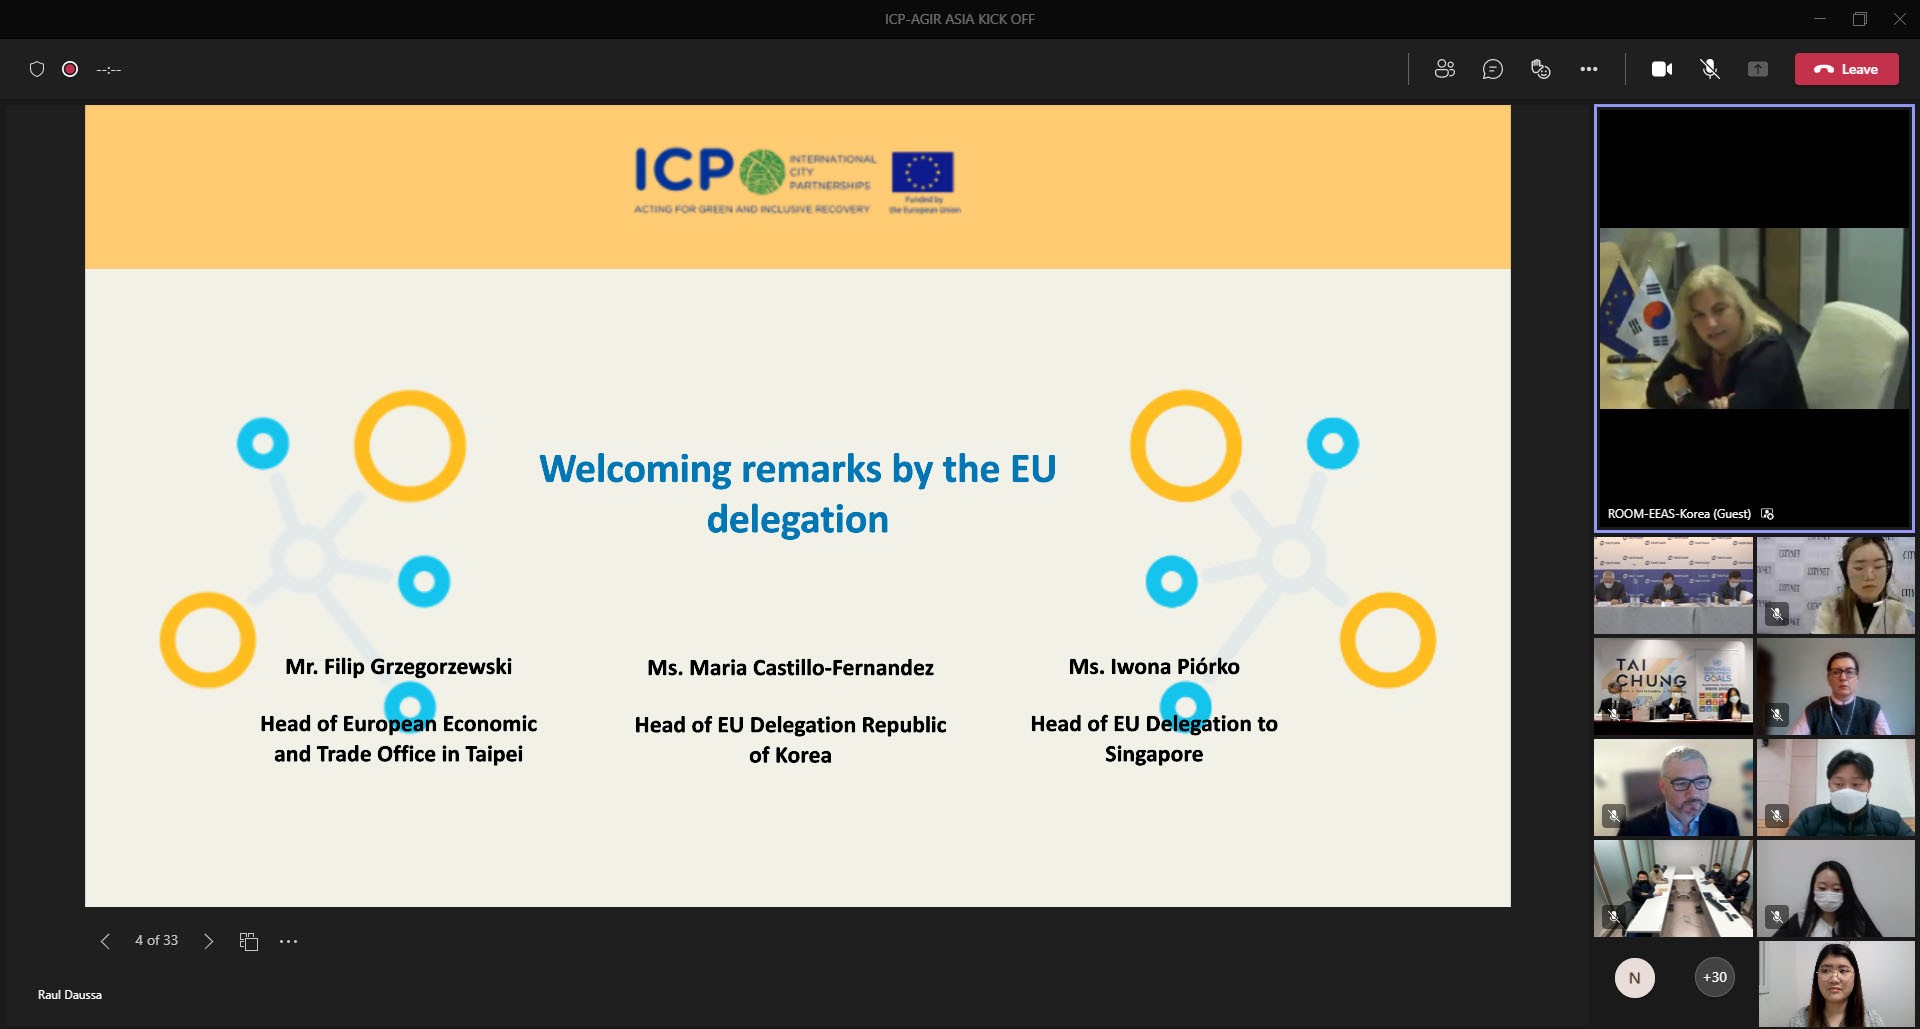Screen dimensions: 1920x1029
Task: Click the pin icon beside ROOM-EEAS-Korea name
Action: pos(1768,514)
